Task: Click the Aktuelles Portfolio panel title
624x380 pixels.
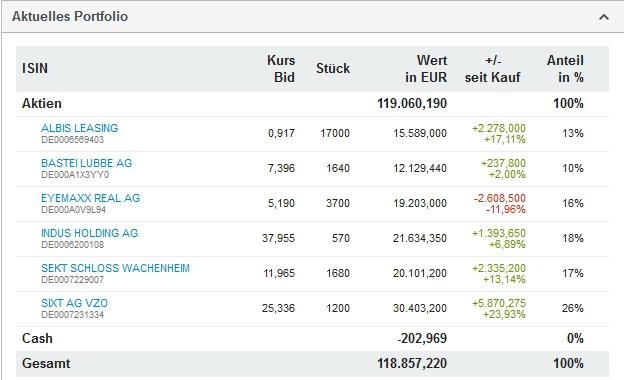Action: pyautogui.click(x=70, y=16)
